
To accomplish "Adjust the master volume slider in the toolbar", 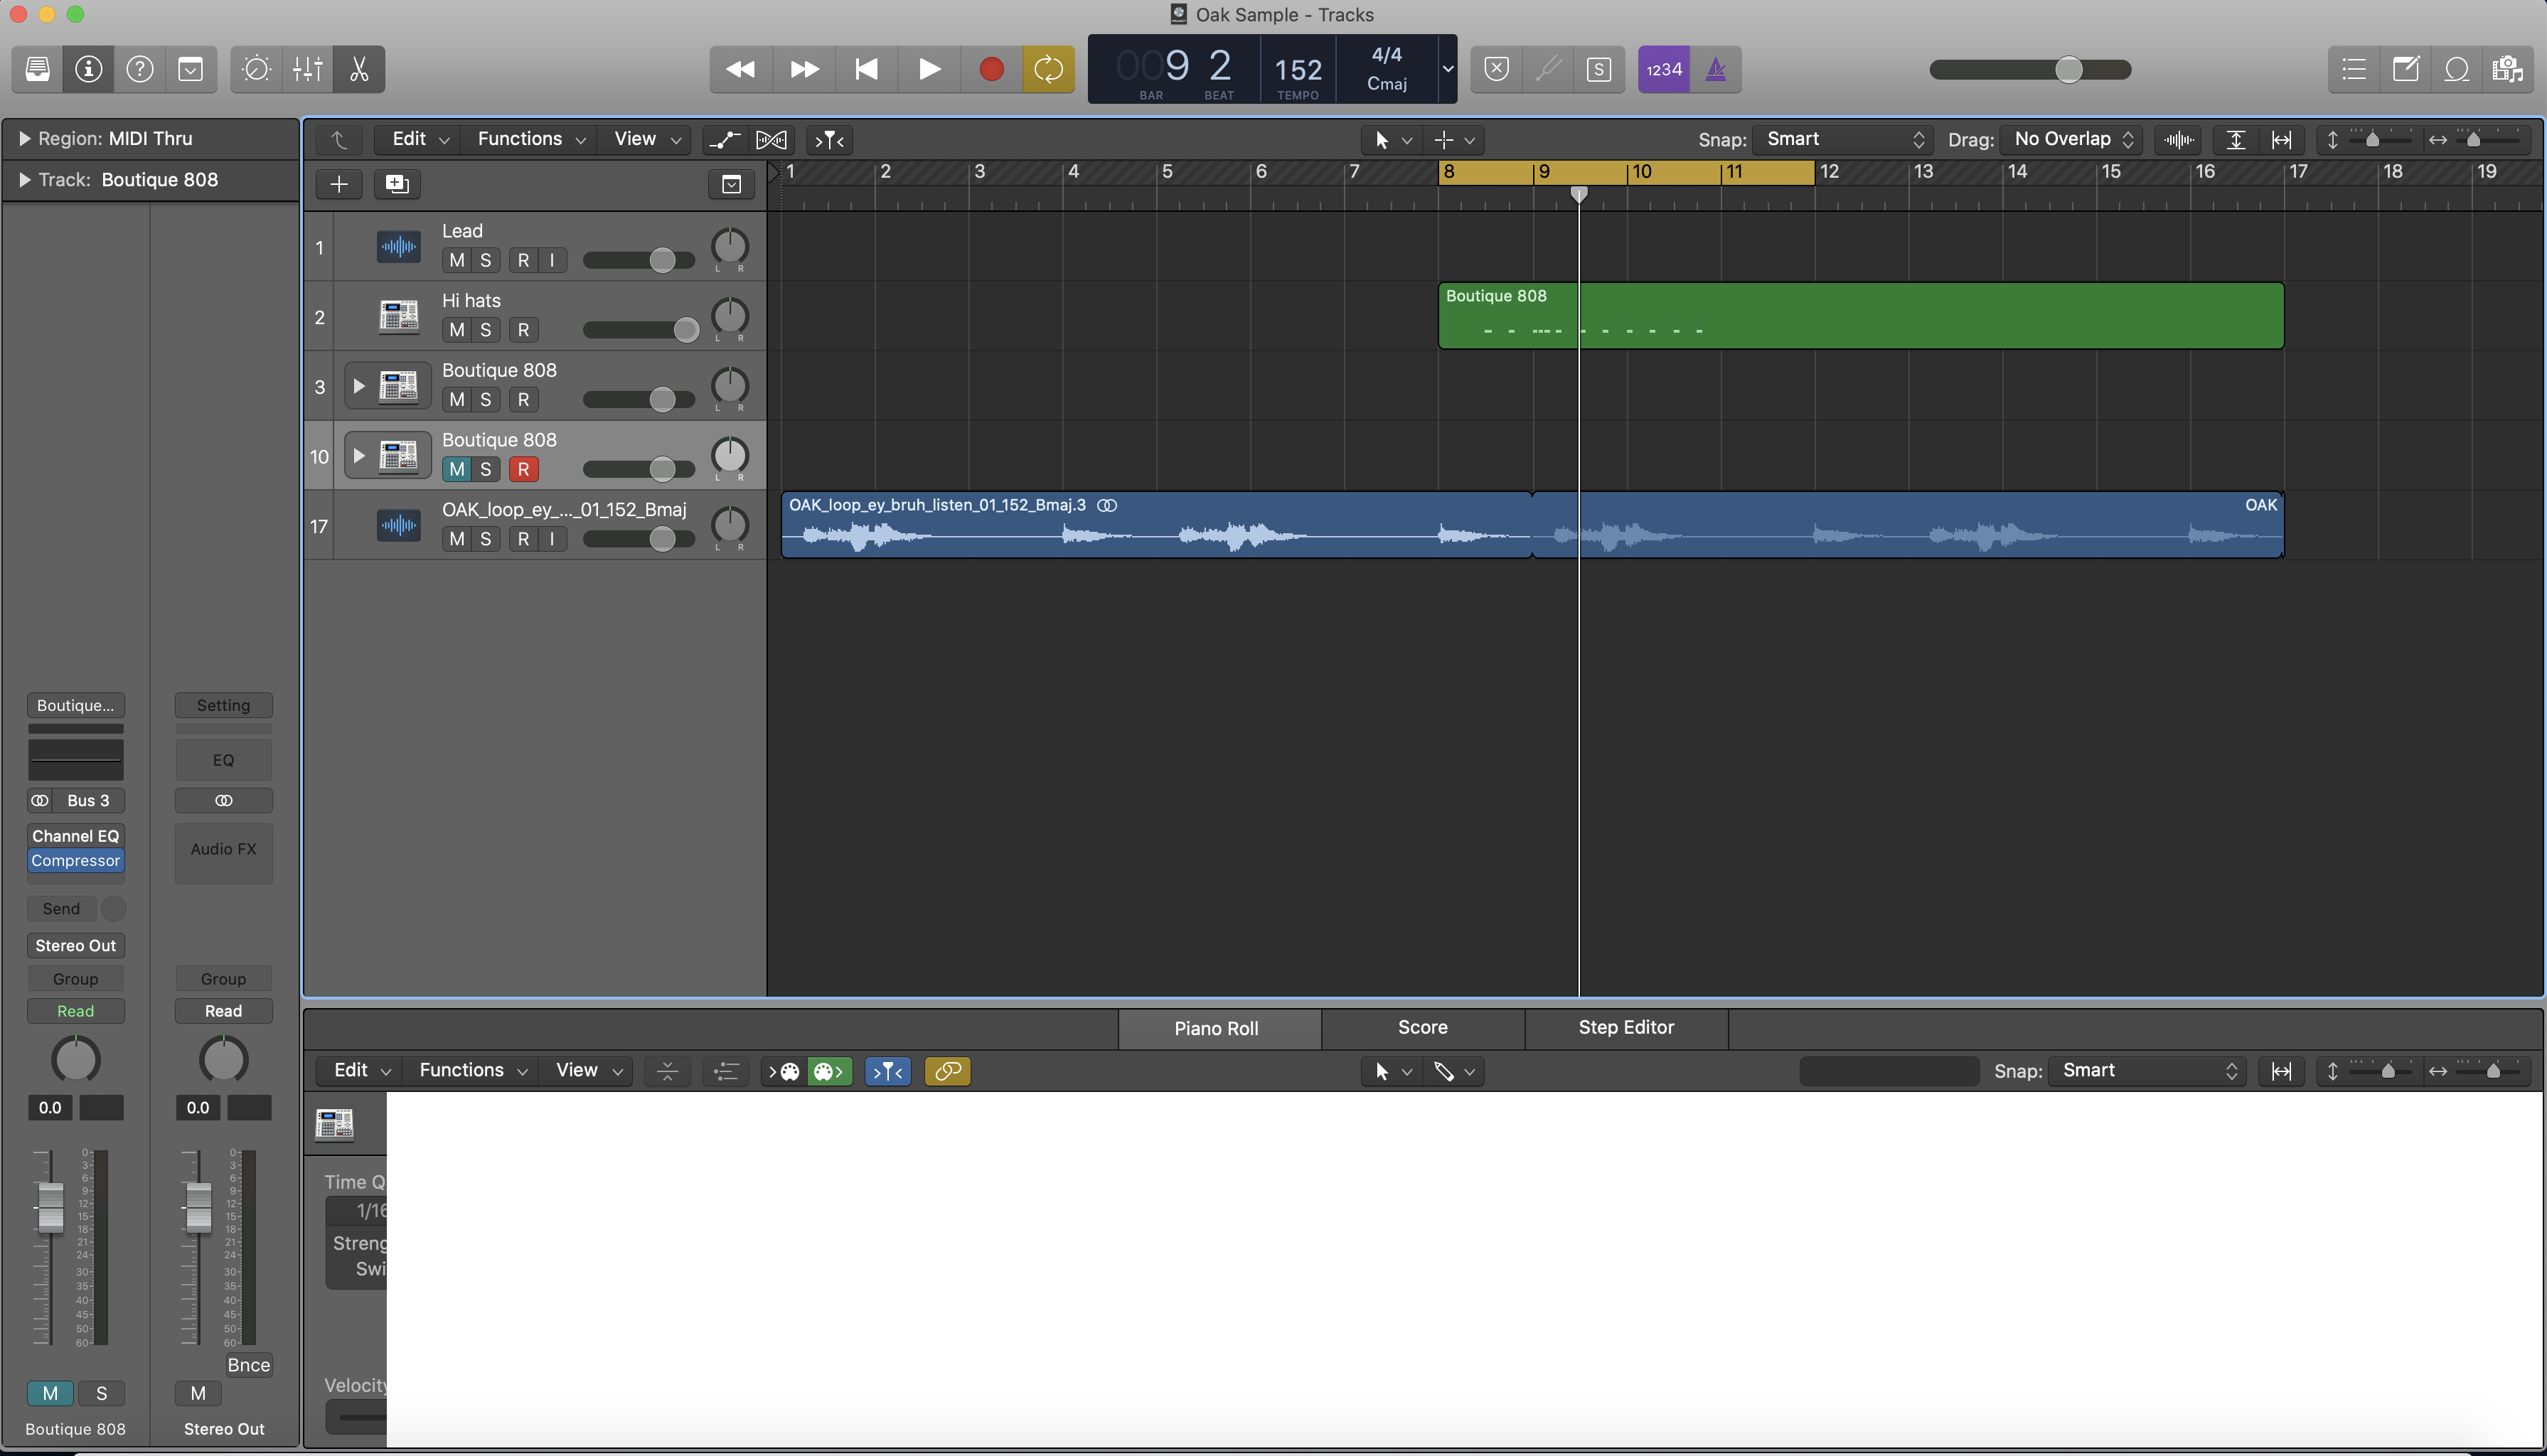I will (x=2068, y=69).
